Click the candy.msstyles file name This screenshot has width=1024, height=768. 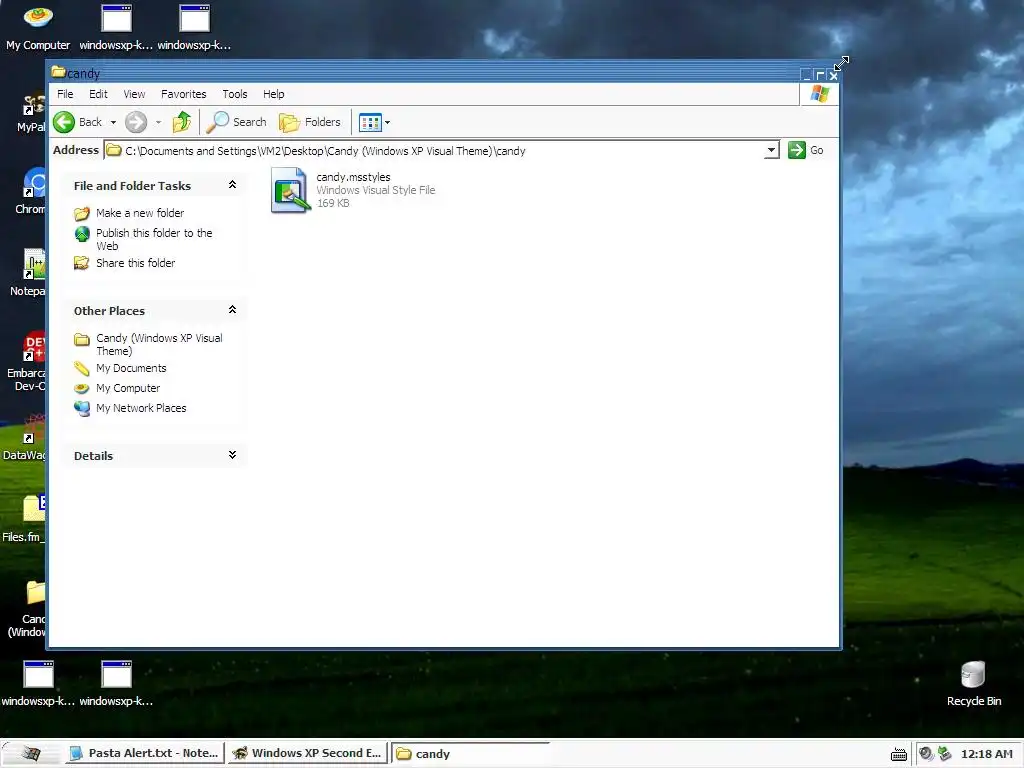353,177
